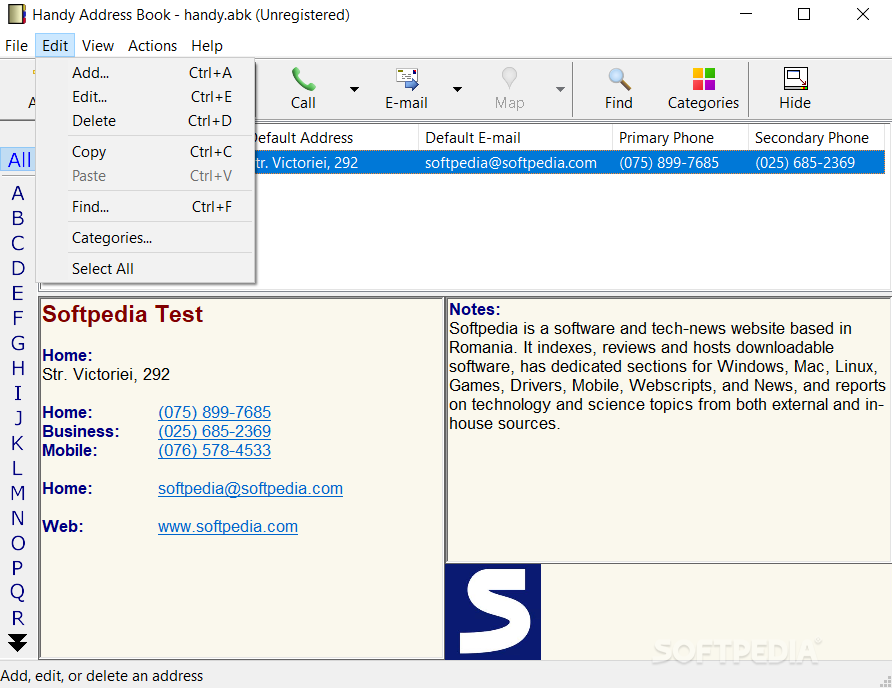Expand the Call button dropdown arrow
This screenshot has height=688, width=892.
point(354,89)
